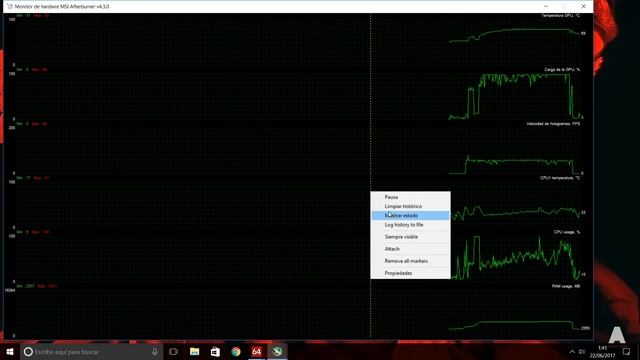
Task: Click the CPU usage graph label
Action: point(567,232)
